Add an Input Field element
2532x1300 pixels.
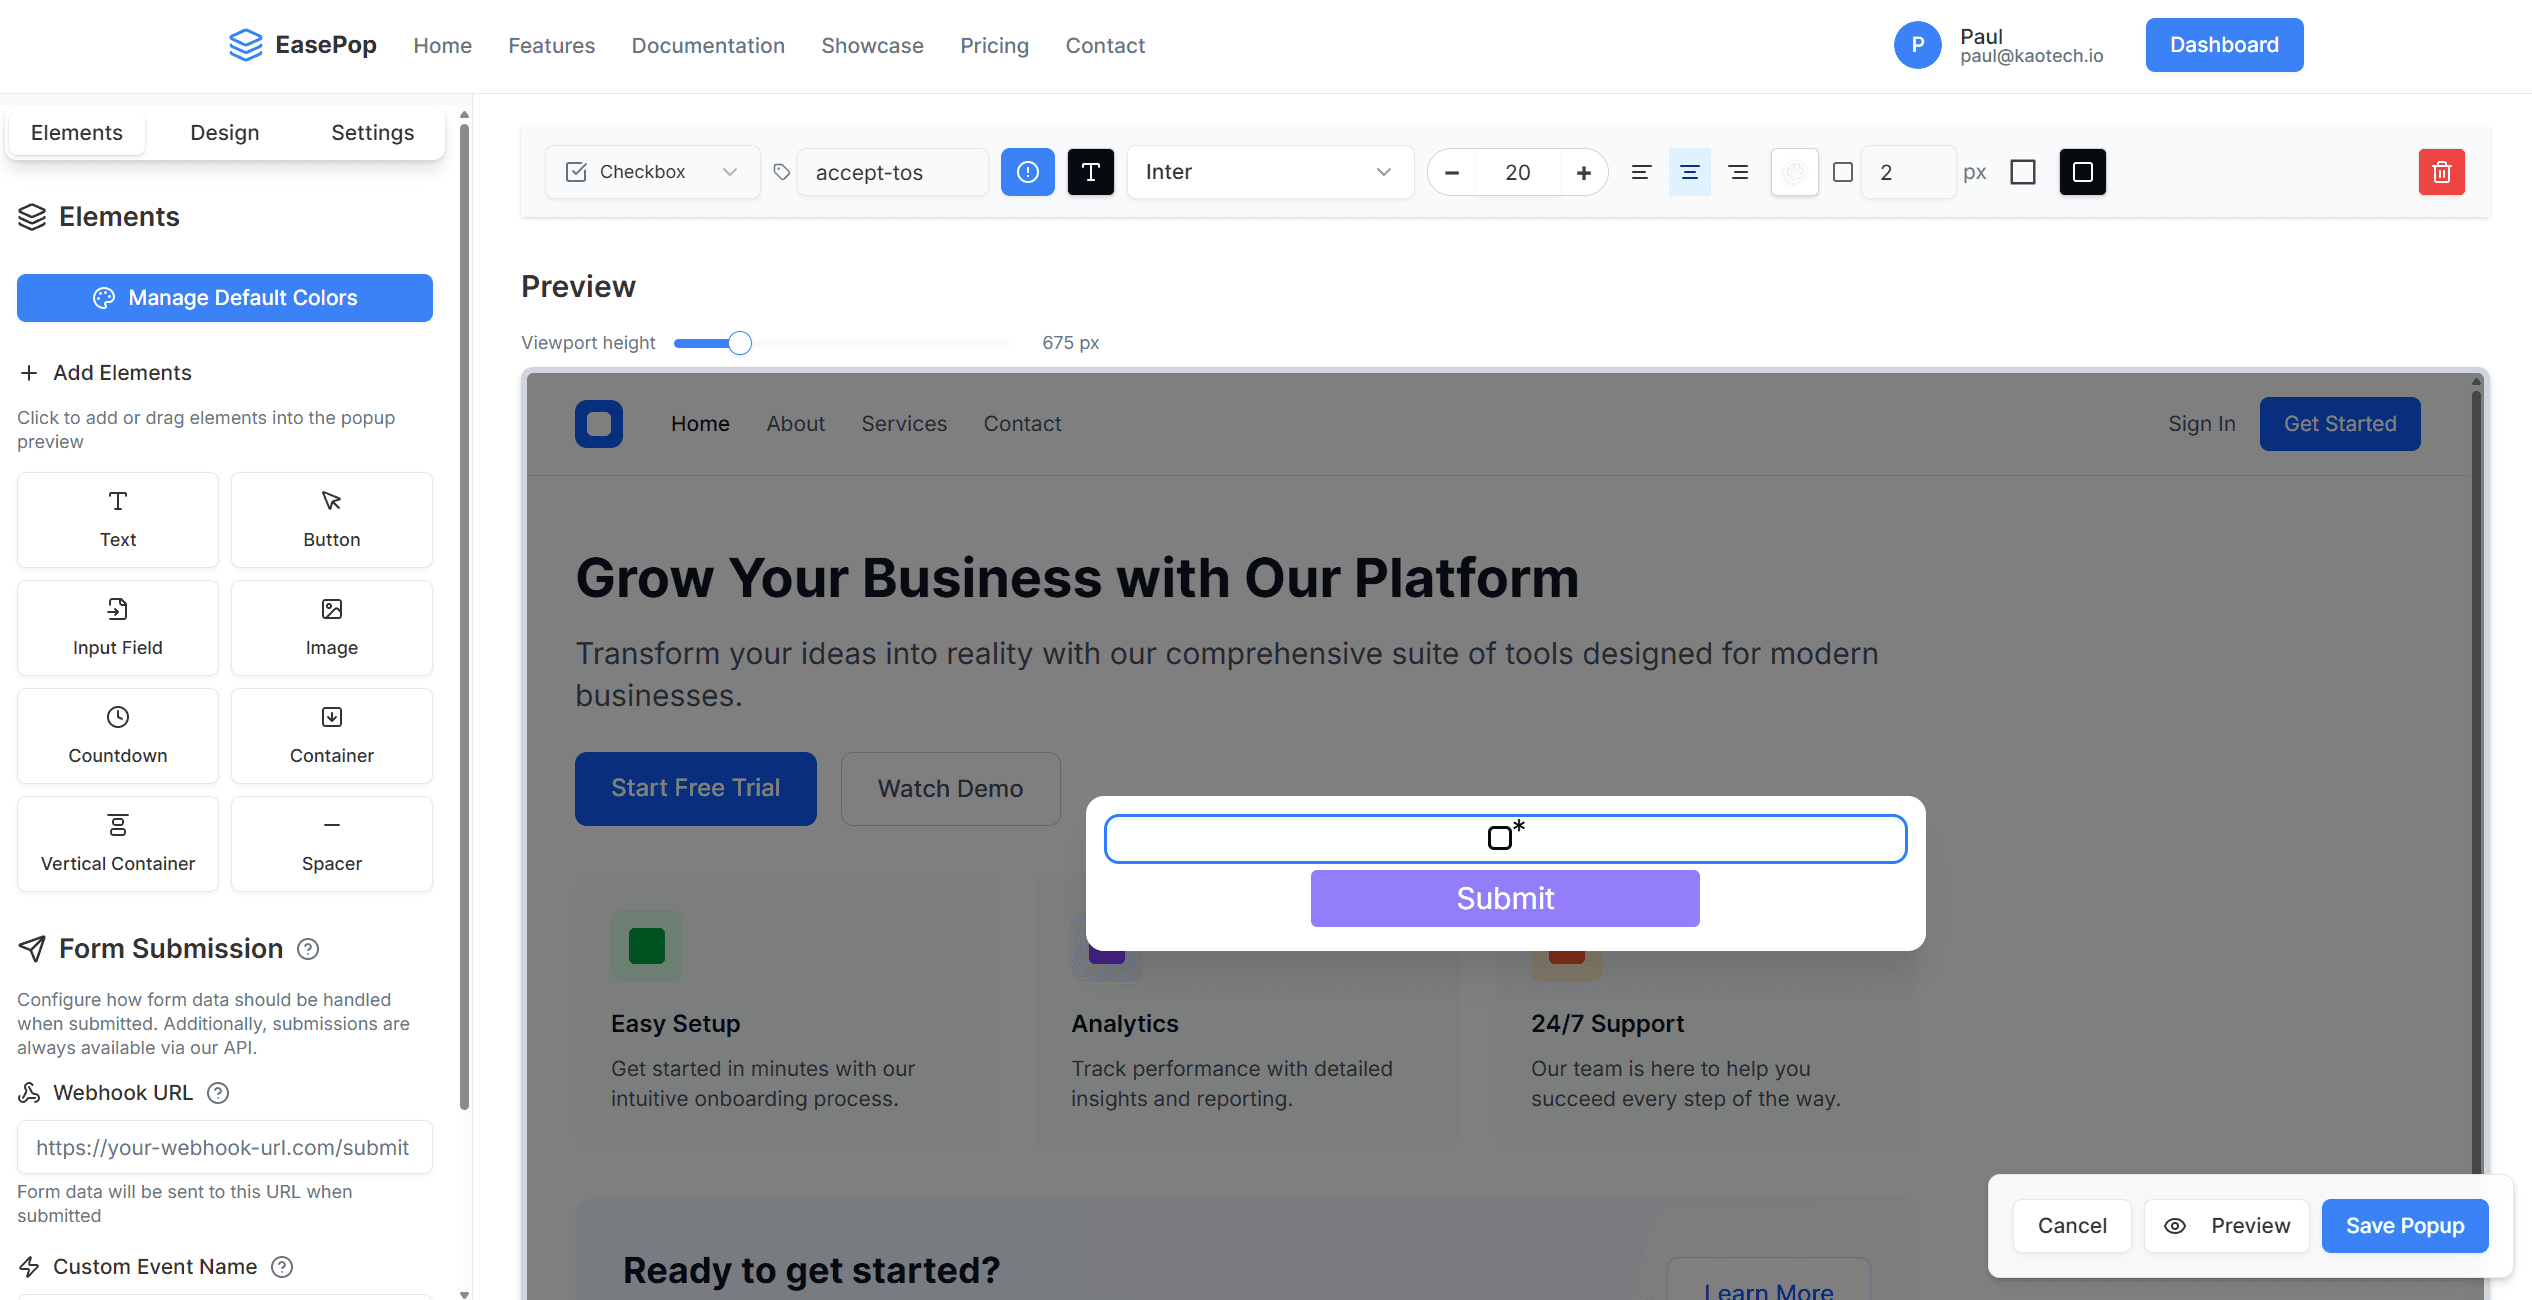117,627
